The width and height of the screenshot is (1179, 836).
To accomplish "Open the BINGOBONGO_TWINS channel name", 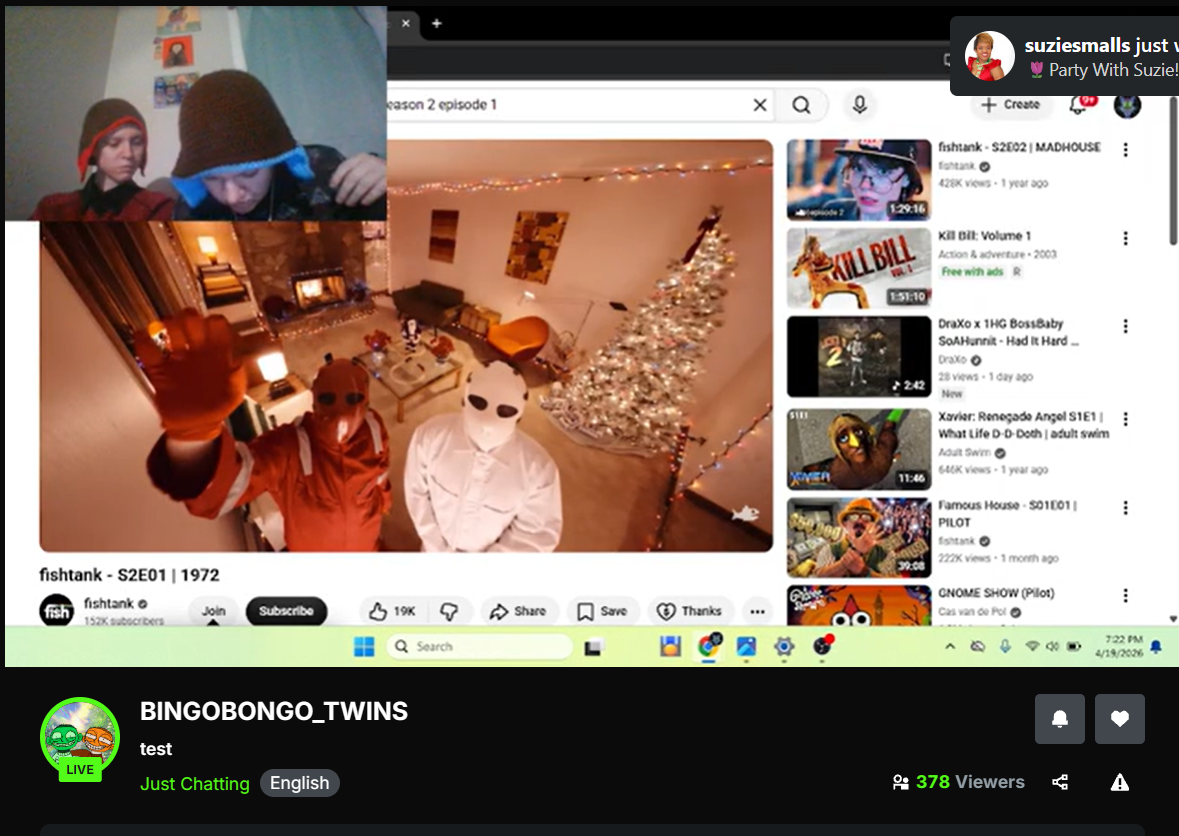I will [274, 711].
